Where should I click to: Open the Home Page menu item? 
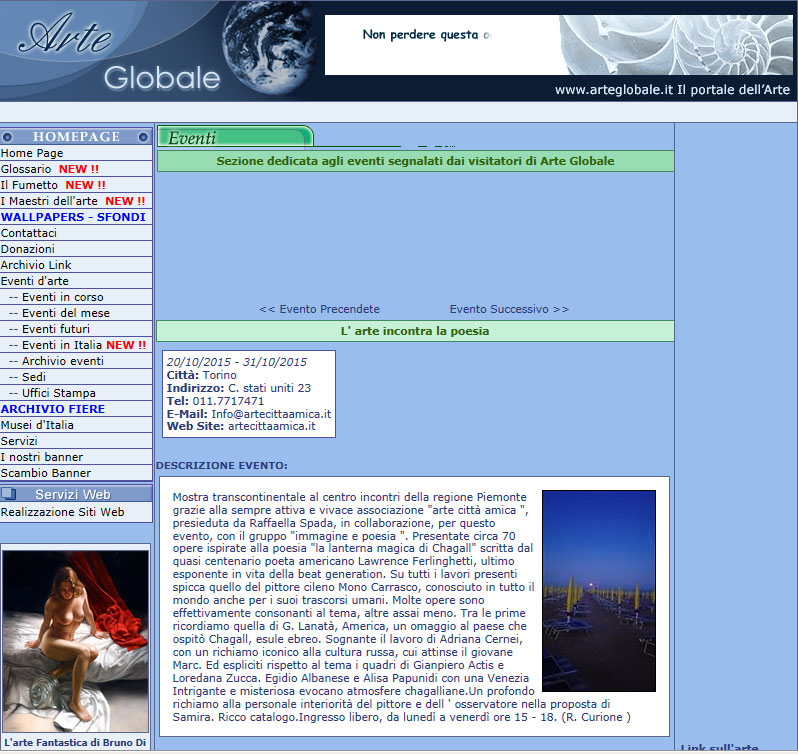[x=32, y=153]
